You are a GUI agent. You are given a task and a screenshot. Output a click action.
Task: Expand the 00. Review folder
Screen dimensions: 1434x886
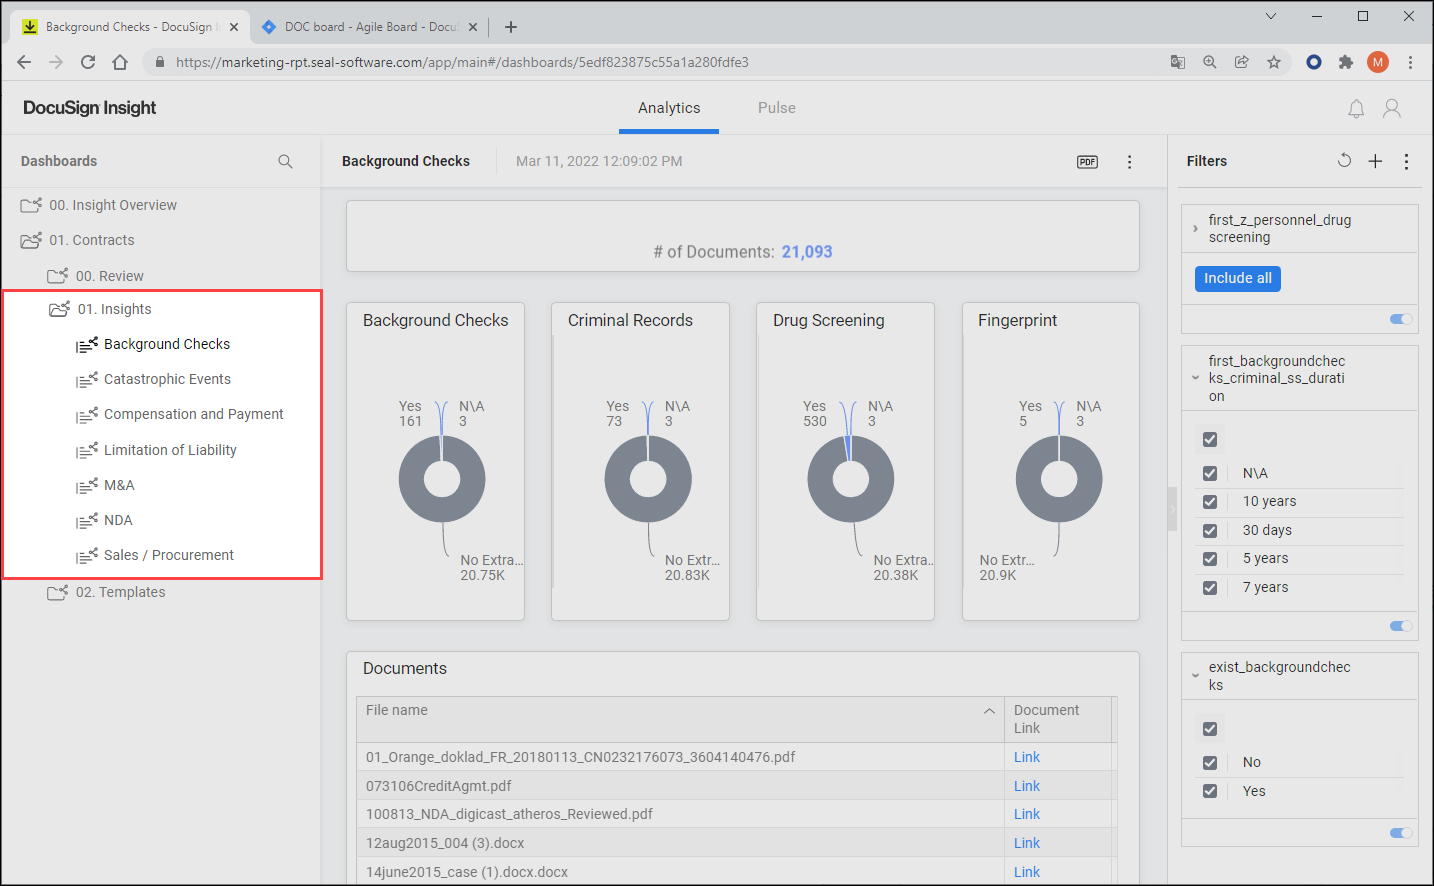(58, 276)
